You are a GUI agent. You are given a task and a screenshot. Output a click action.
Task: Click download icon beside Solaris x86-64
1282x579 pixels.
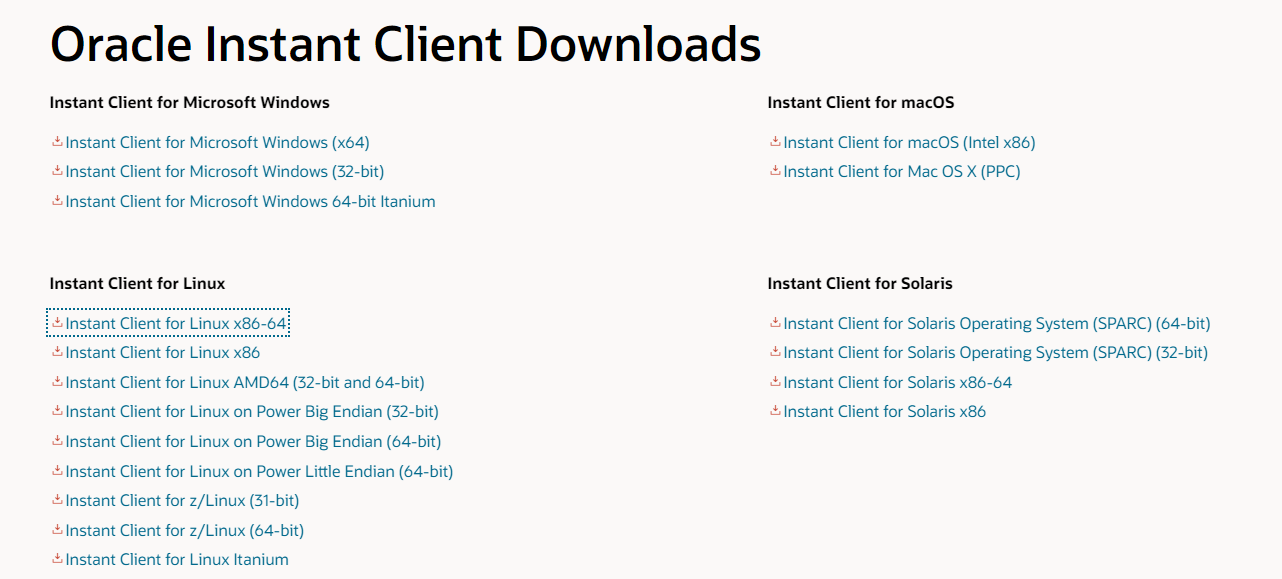[775, 382]
